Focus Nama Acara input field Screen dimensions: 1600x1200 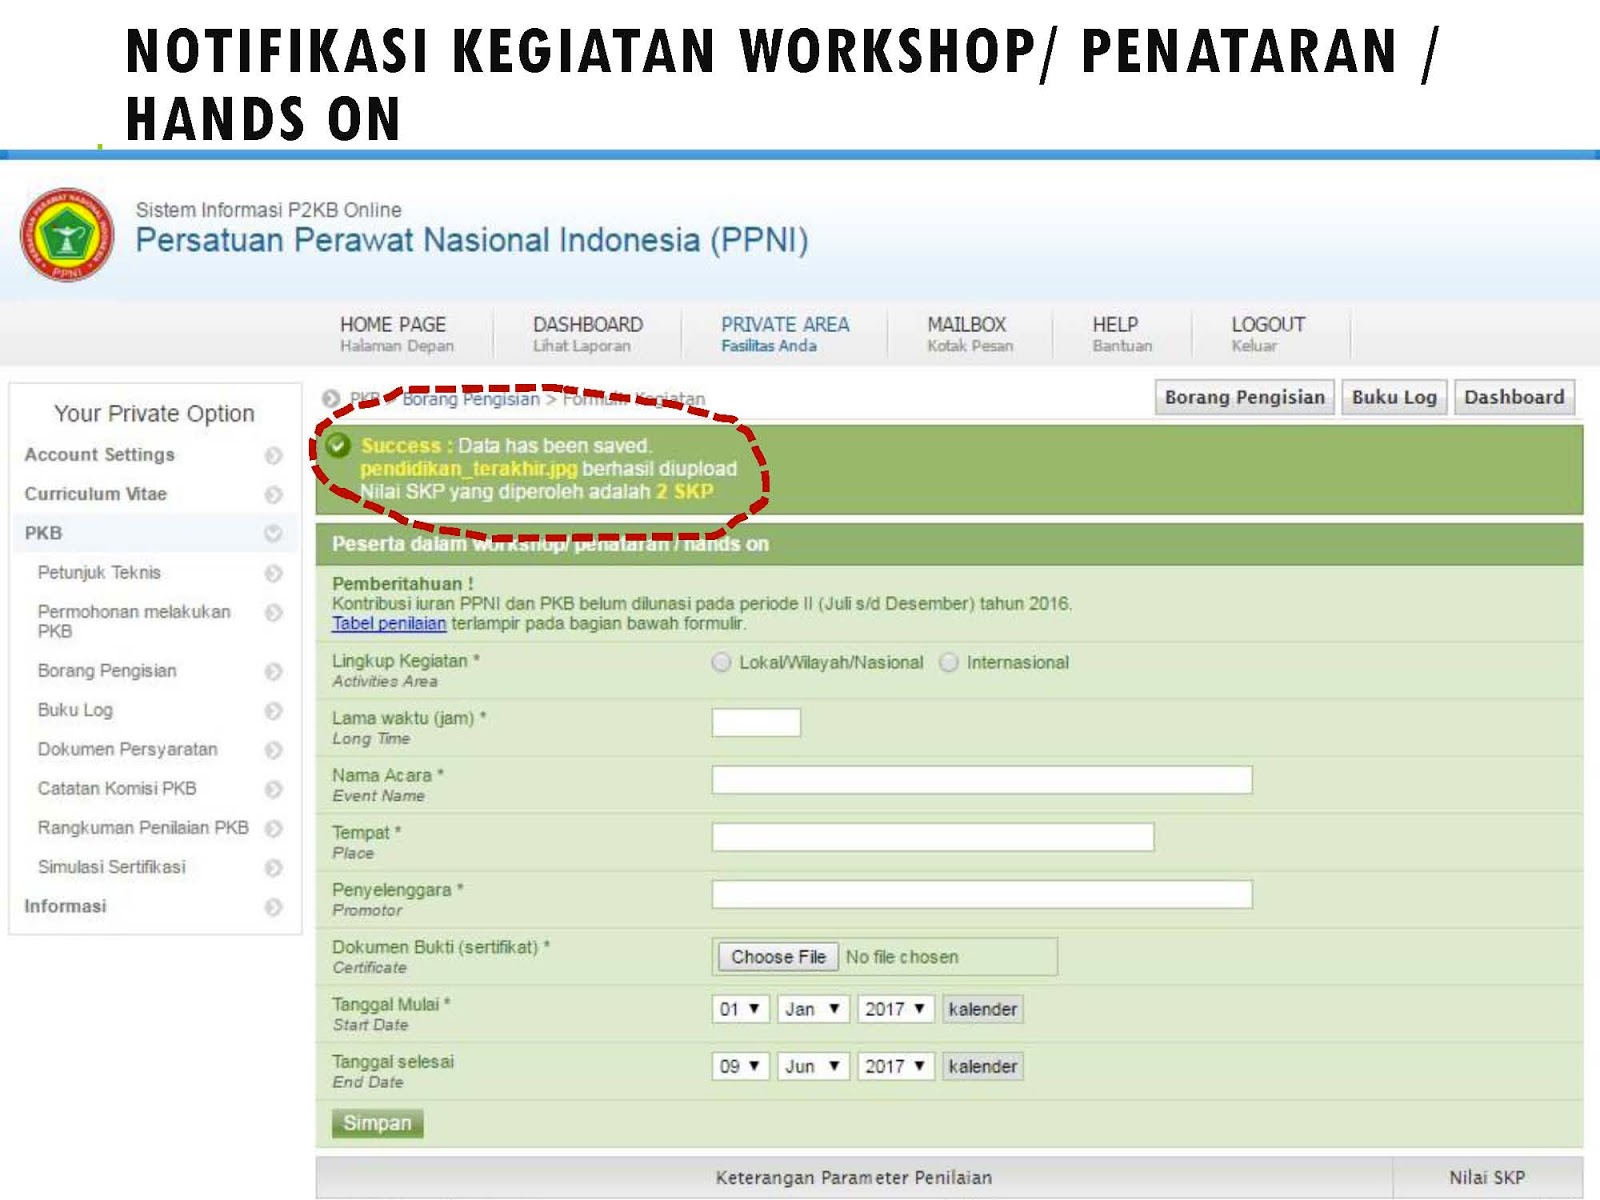(x=982, y=780)
